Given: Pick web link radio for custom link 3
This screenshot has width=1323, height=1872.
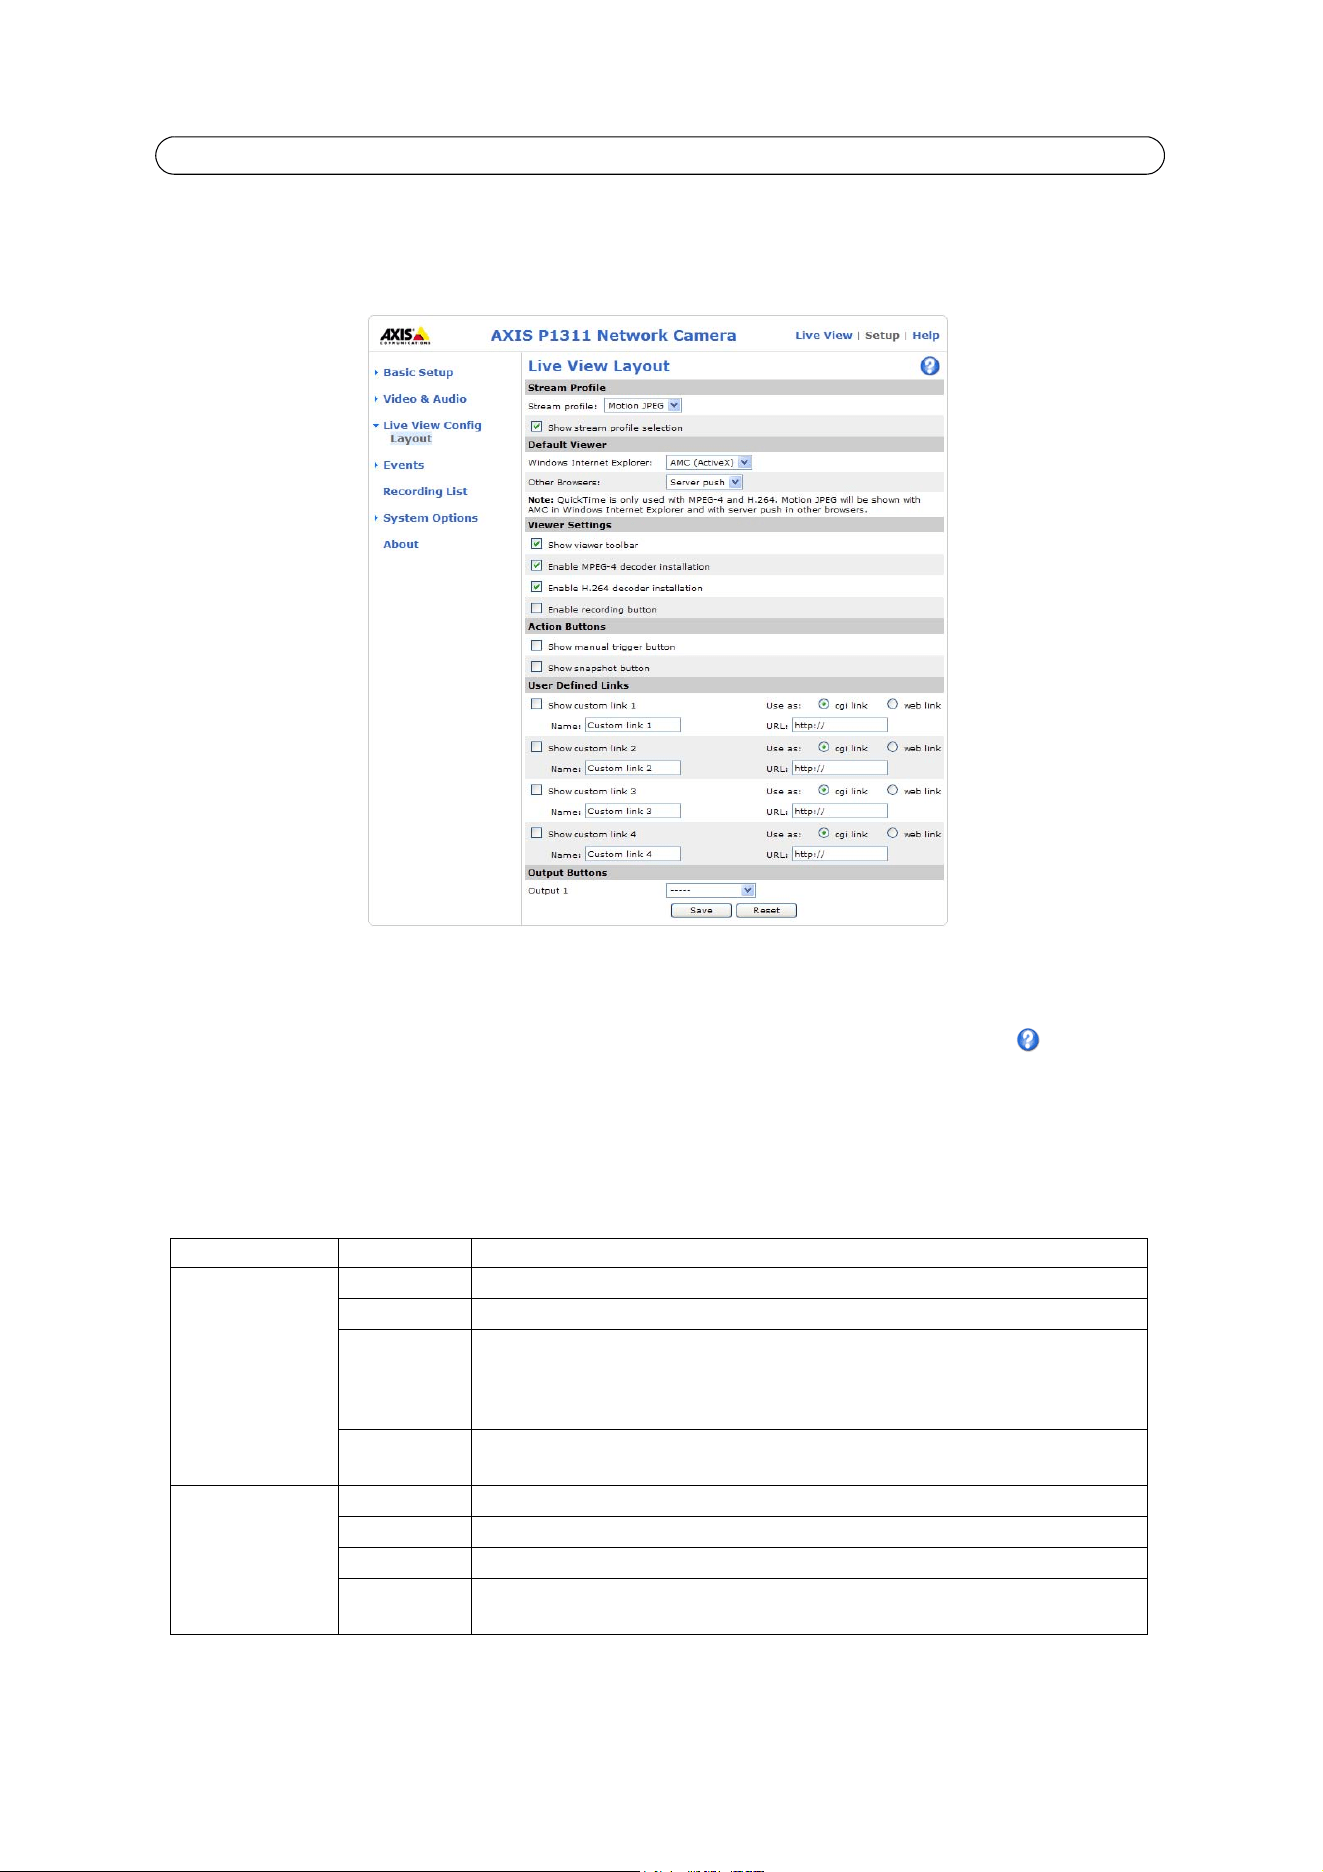Looking at the screenshot, I should 893,790.
